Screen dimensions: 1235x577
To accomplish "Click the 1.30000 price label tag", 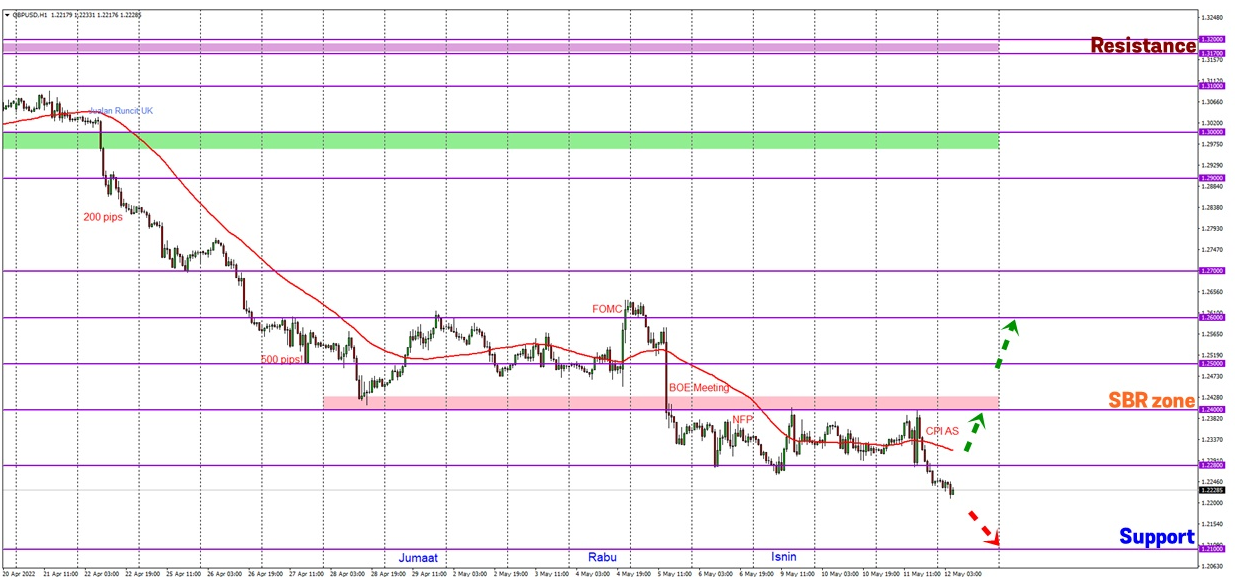I will (1212, 132).
